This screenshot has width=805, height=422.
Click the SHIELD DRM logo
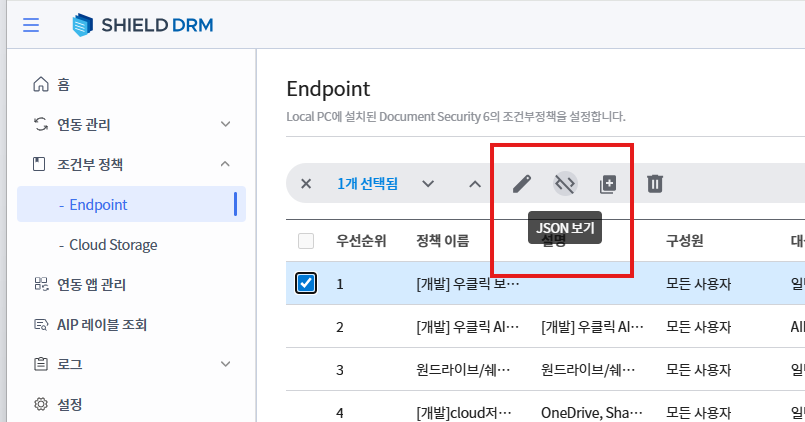coord(143,24)
